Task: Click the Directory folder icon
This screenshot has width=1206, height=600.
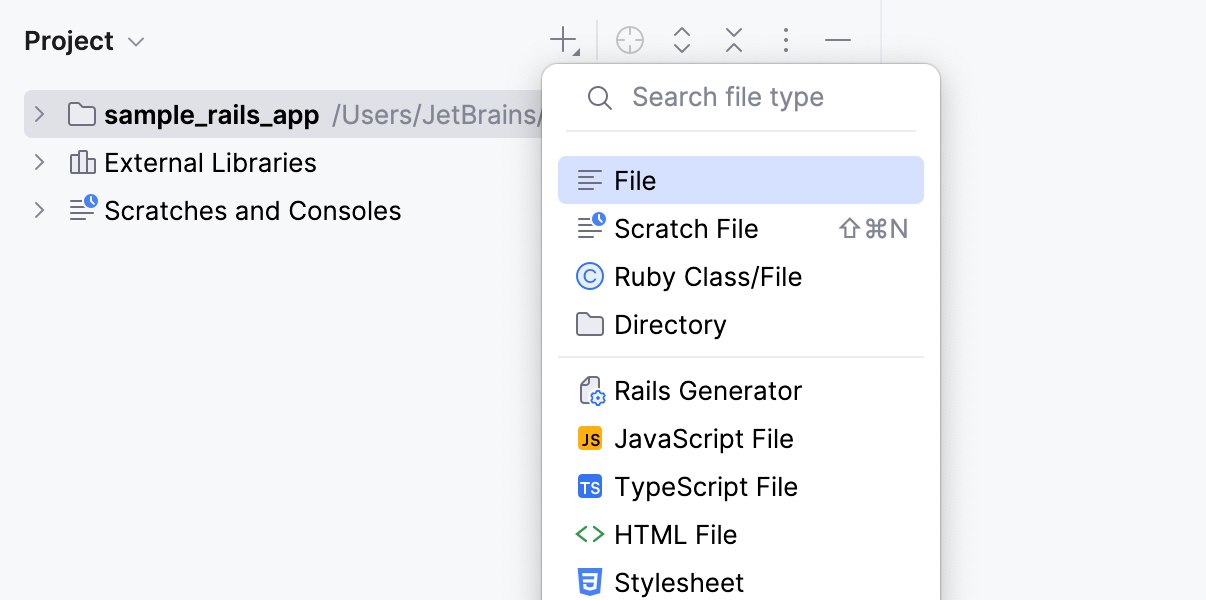Action: [590, 324]
